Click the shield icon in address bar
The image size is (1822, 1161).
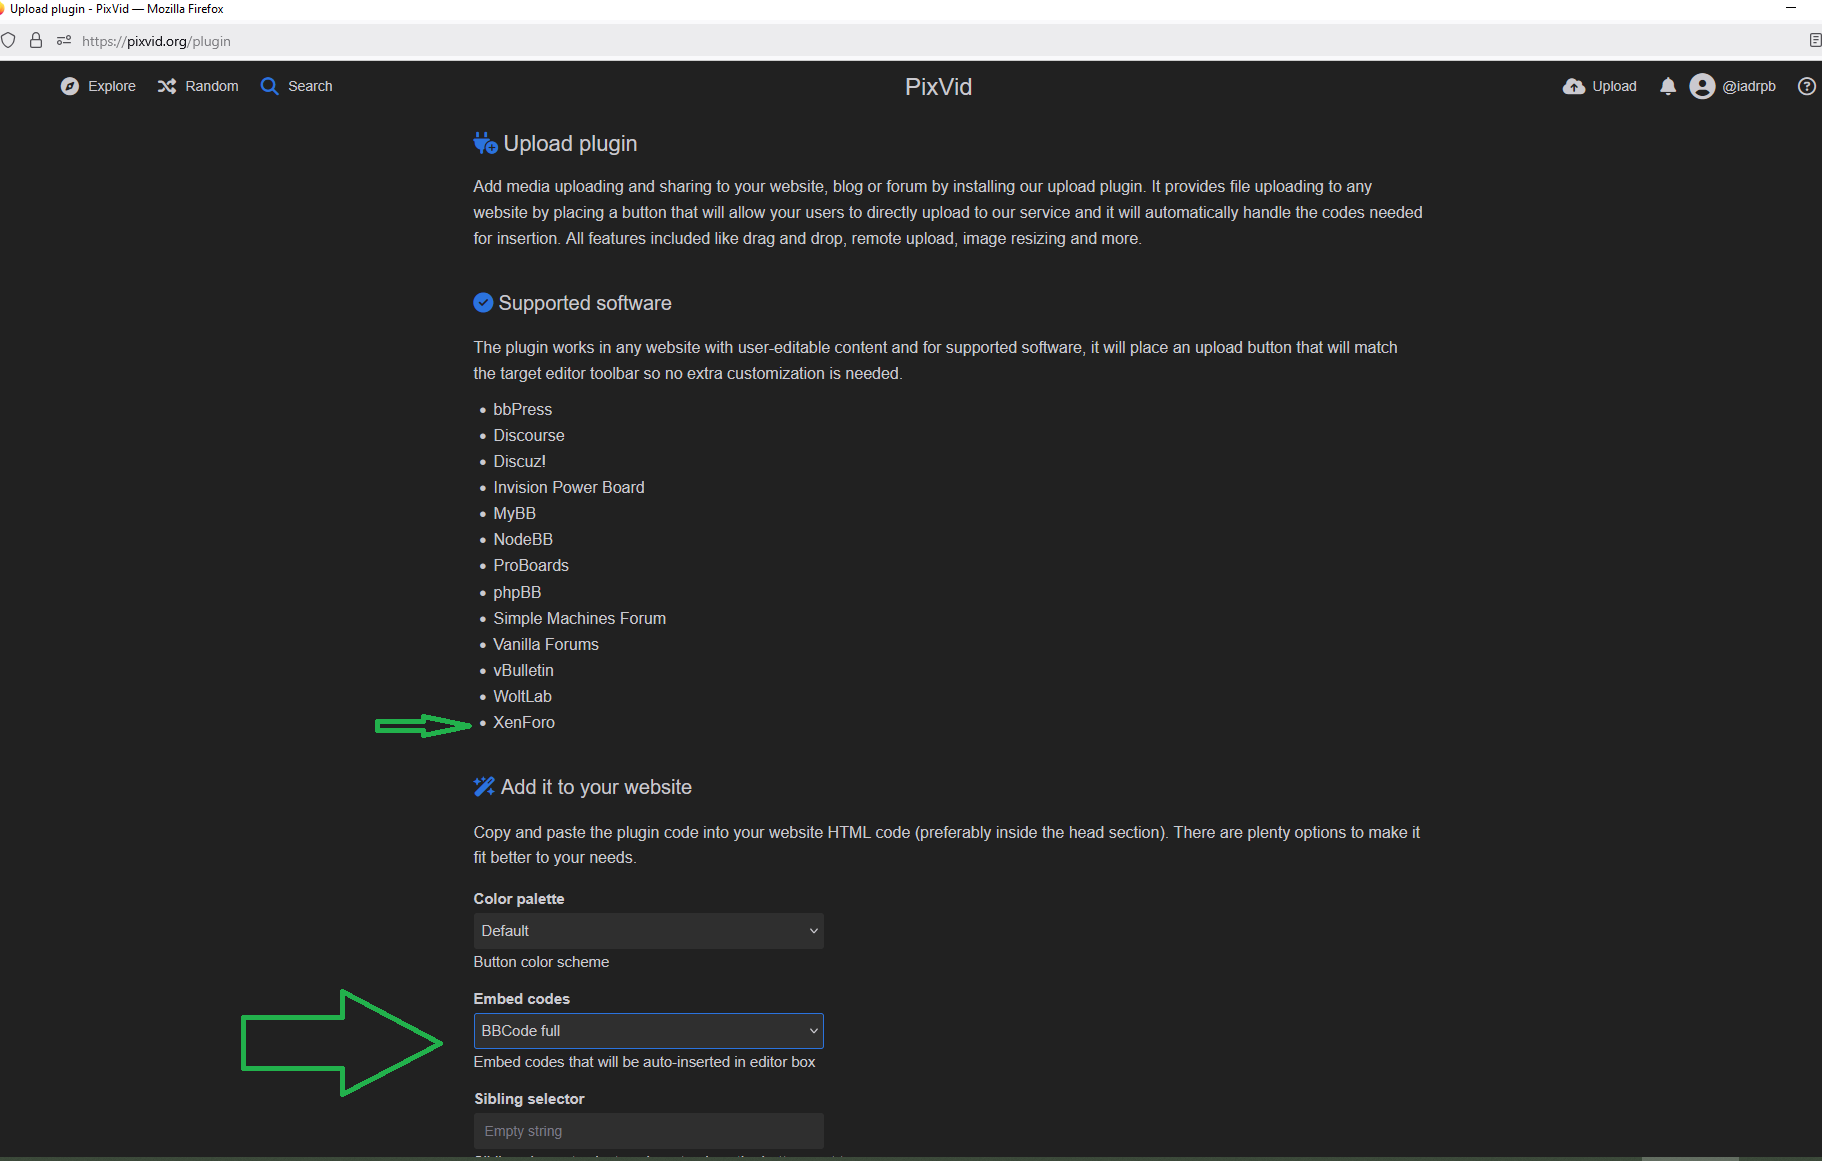(x=8, y=41)
